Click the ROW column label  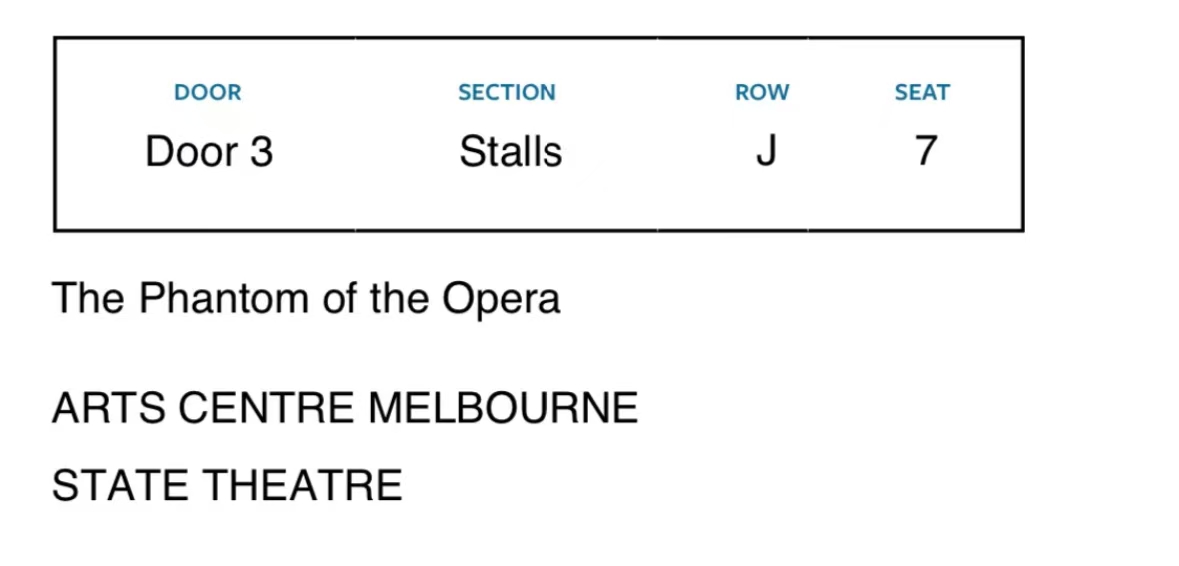(x=762, y=93)
